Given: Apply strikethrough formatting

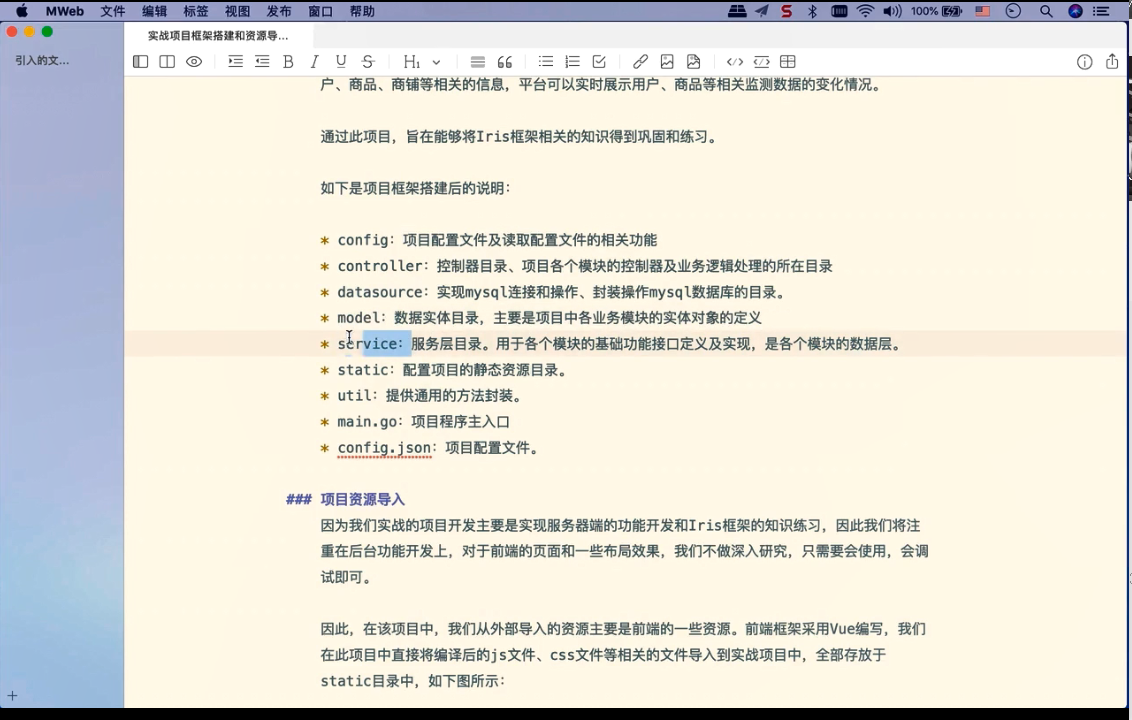Looking at the screenshot, I should (368, 62).
